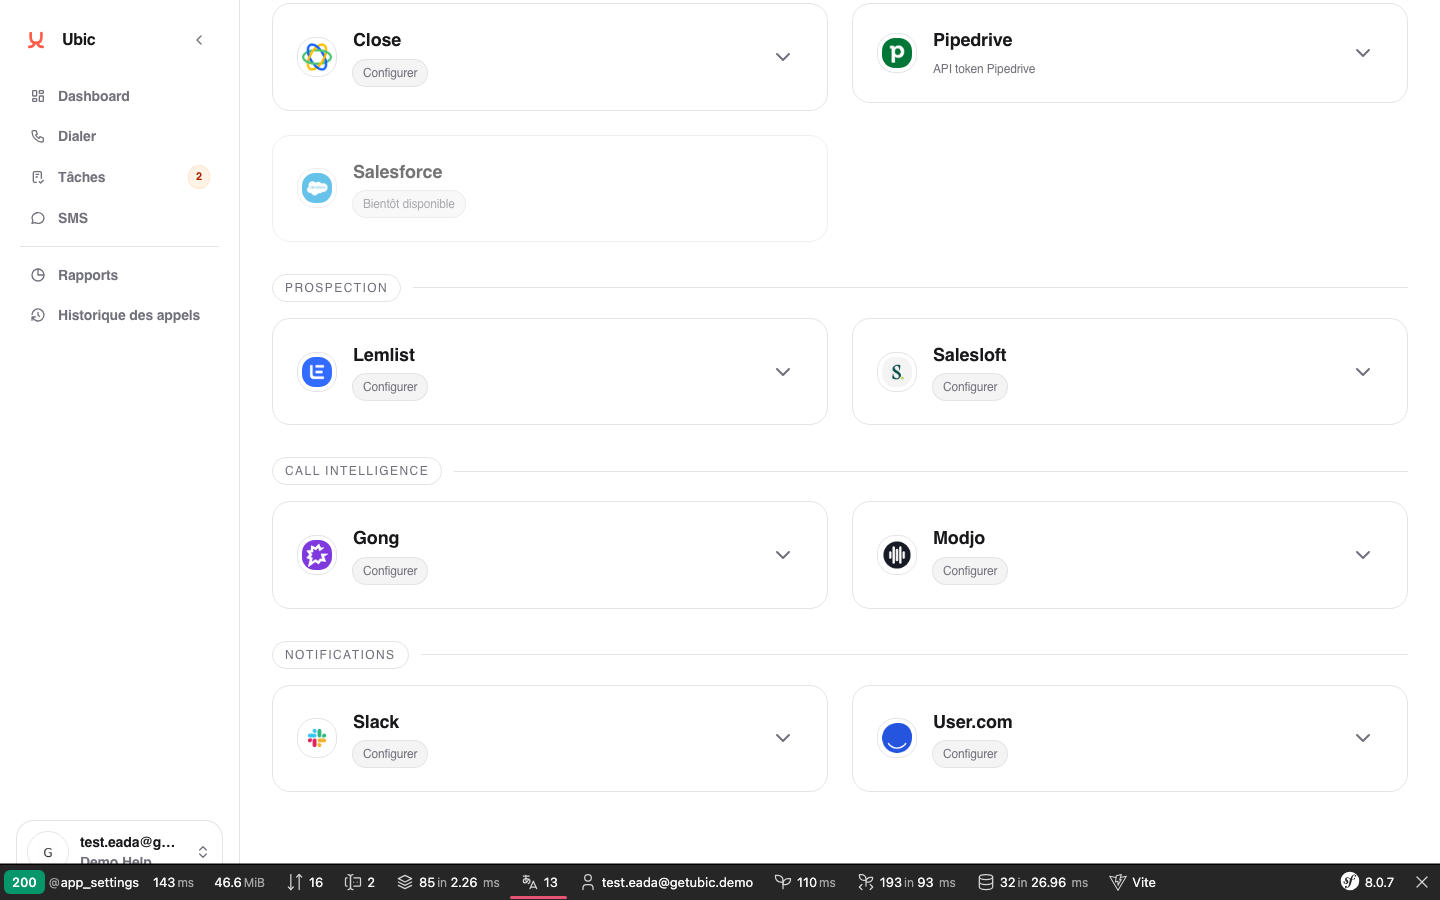Click the Tâches badge showing 2
The width and height of the screenshot is (1440, 900).
coord(199,177)
